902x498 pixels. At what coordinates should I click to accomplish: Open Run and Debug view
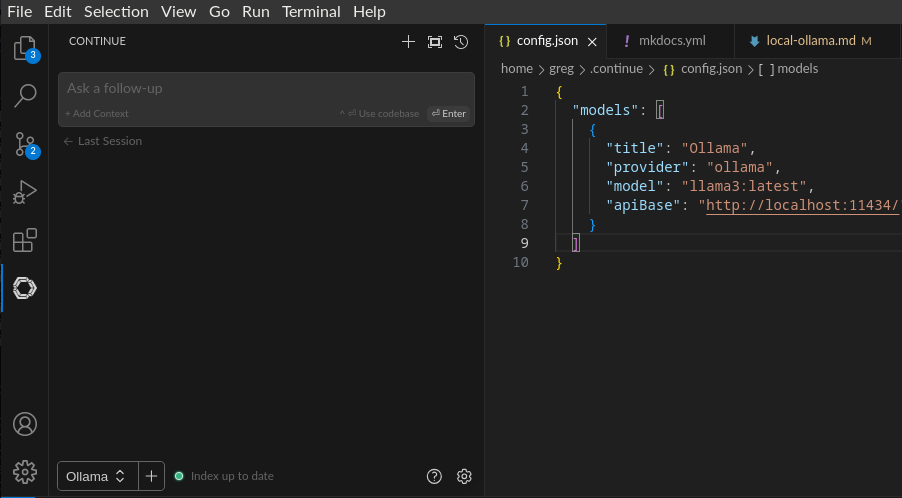[x=25, y=192]
